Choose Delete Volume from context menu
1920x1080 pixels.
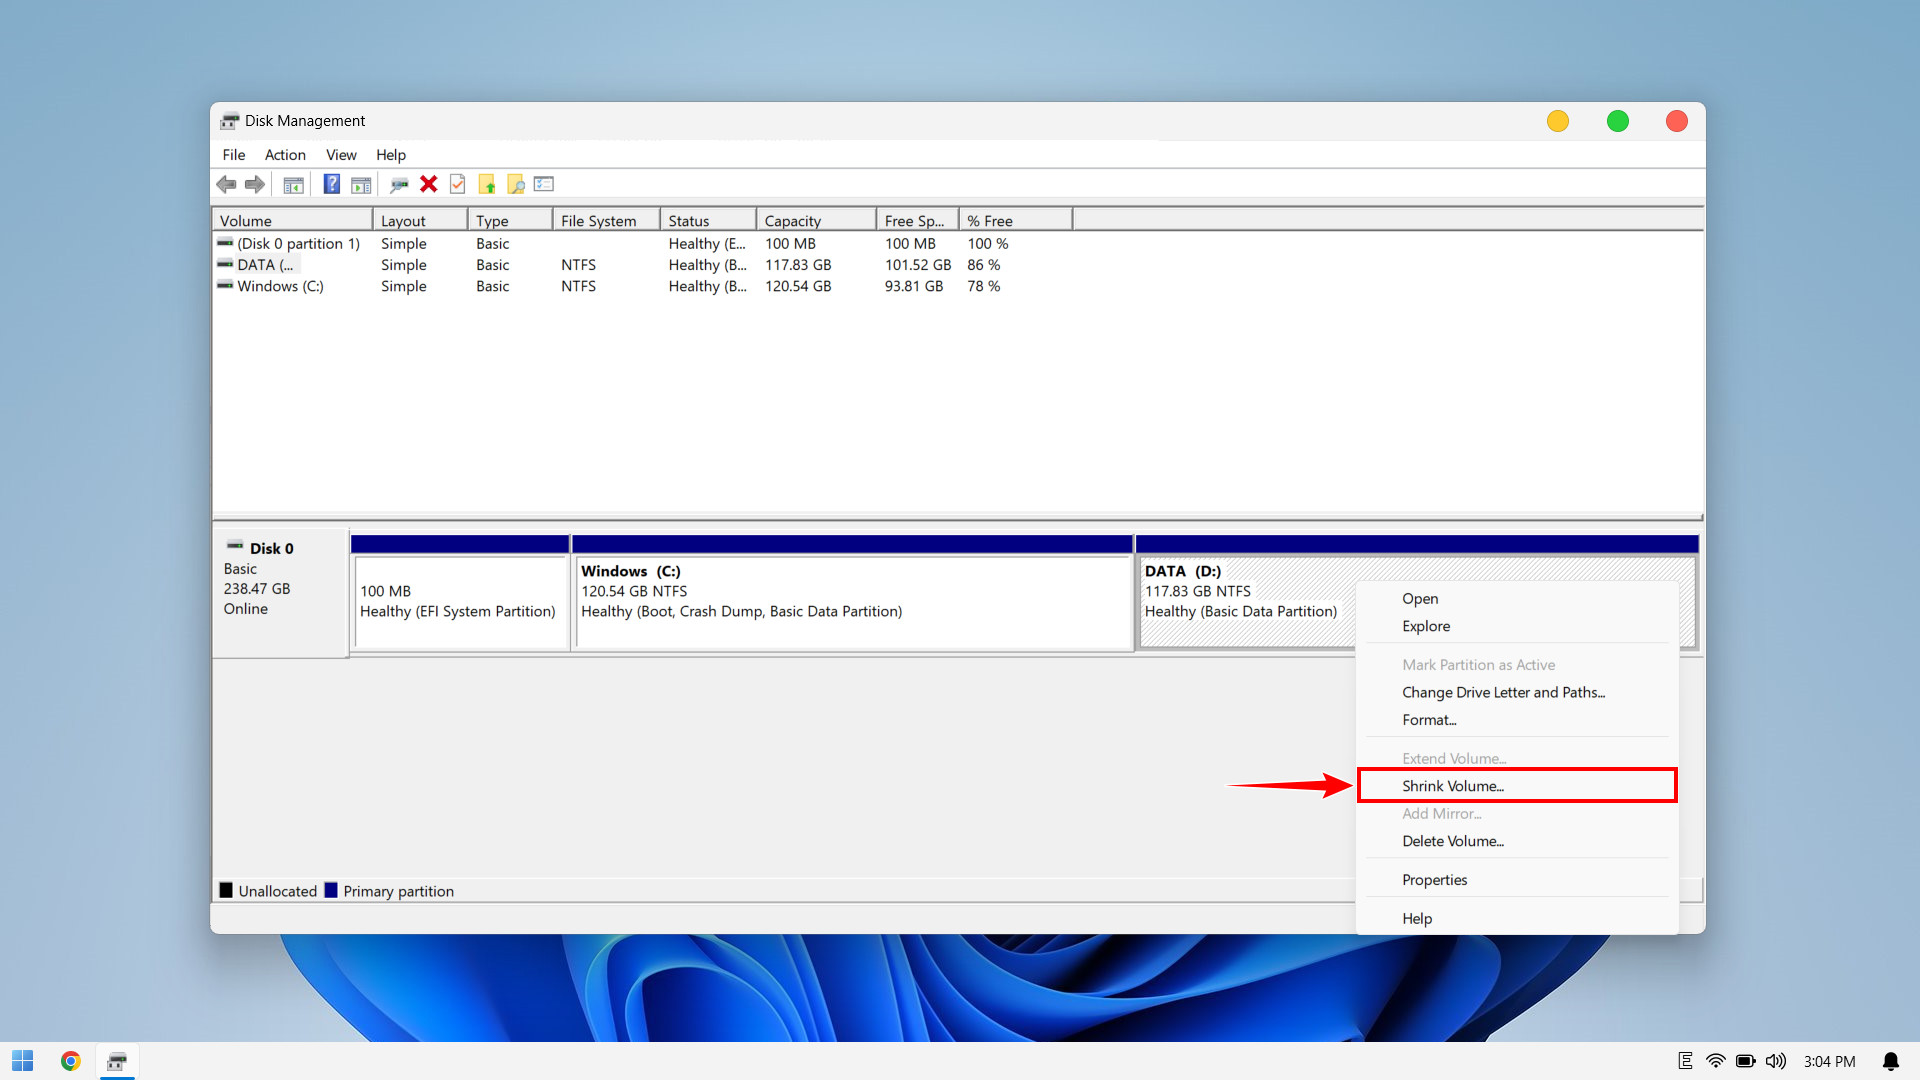click(x=1452, y=841)
